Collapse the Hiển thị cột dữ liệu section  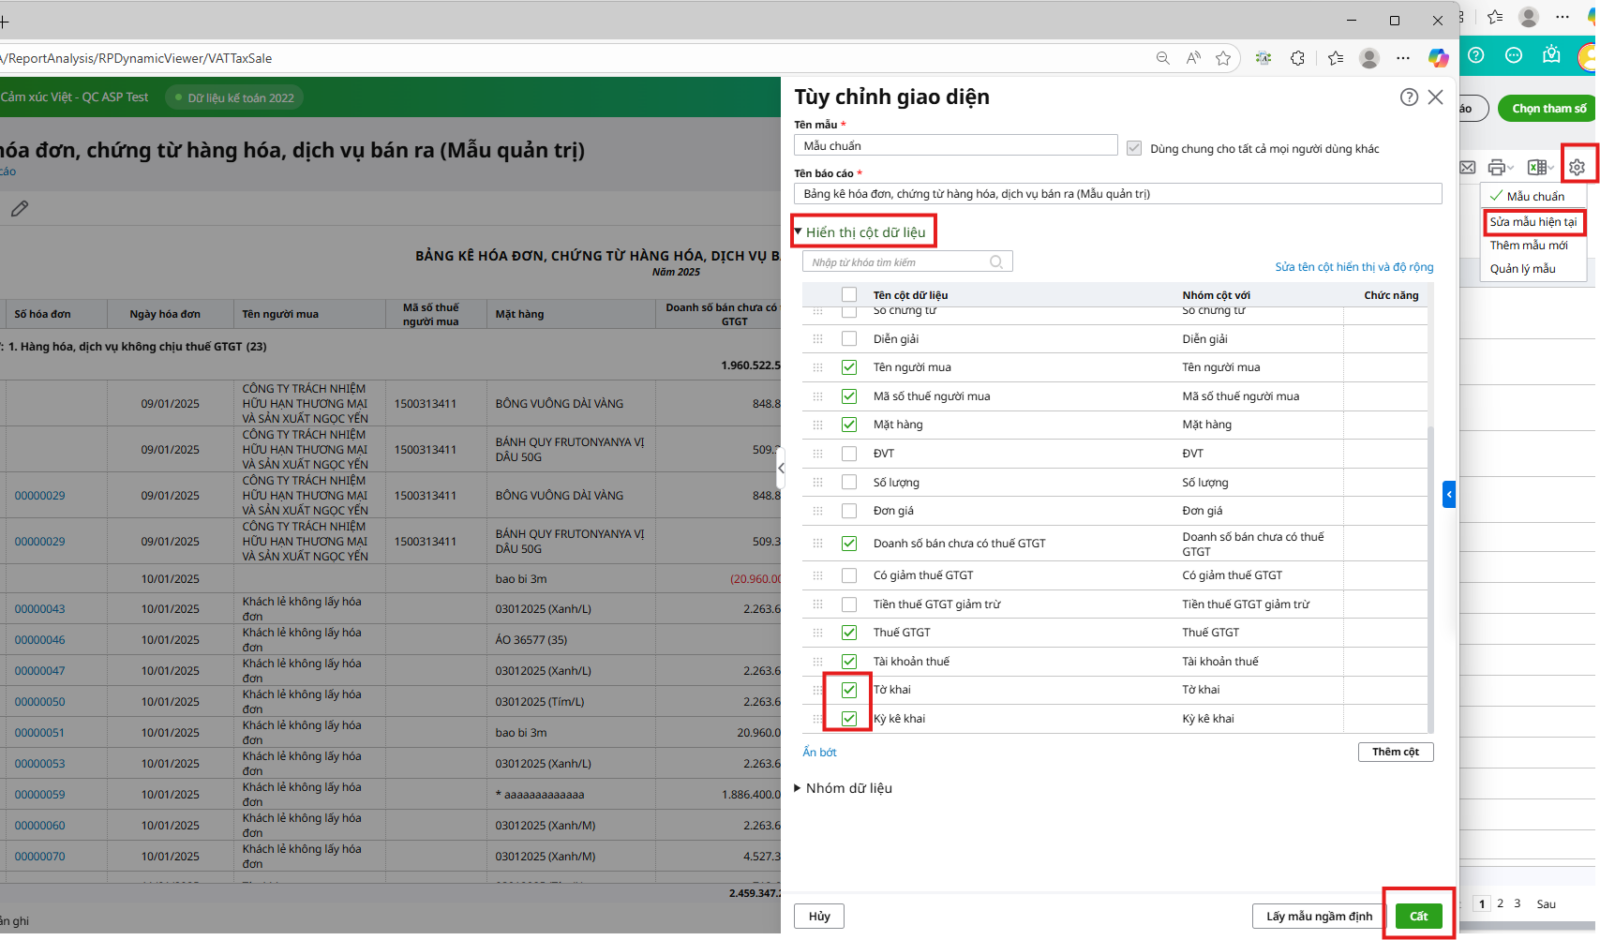click(x=798, y=232)
